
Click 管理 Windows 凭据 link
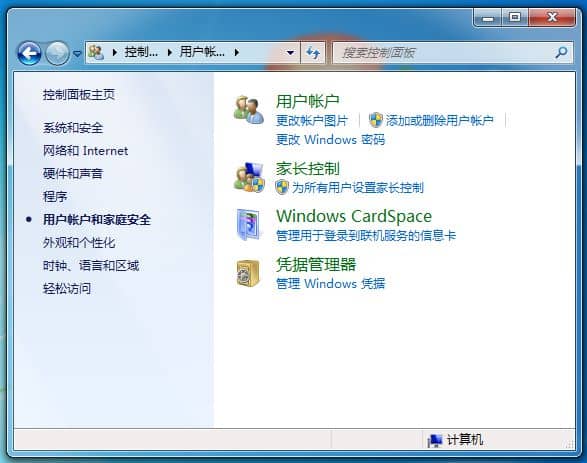click(x=330, y=284)
